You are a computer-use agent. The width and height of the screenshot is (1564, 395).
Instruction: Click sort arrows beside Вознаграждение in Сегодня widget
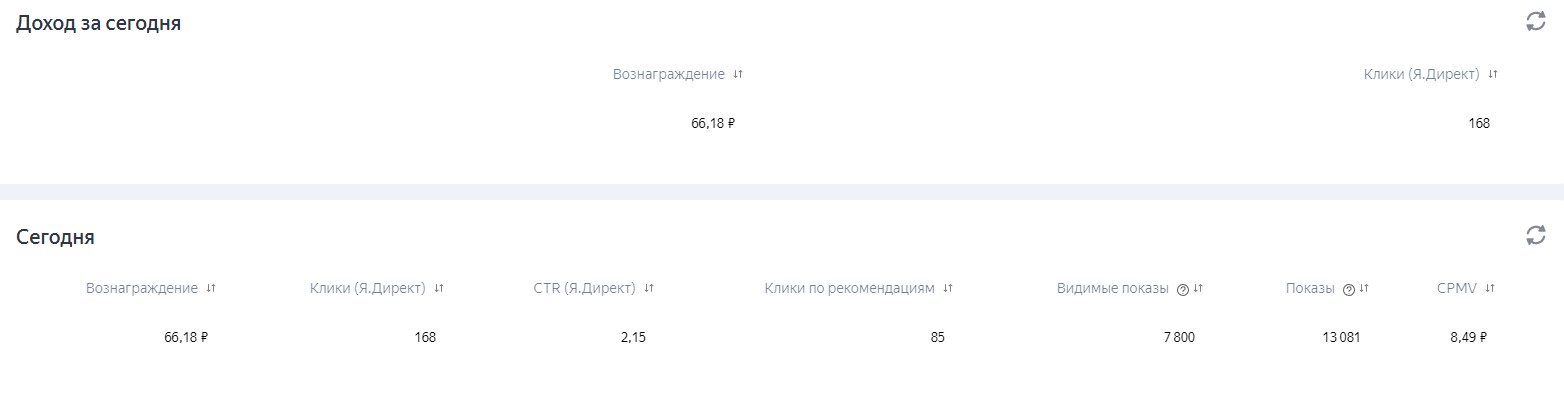click(x=211, y=288)
